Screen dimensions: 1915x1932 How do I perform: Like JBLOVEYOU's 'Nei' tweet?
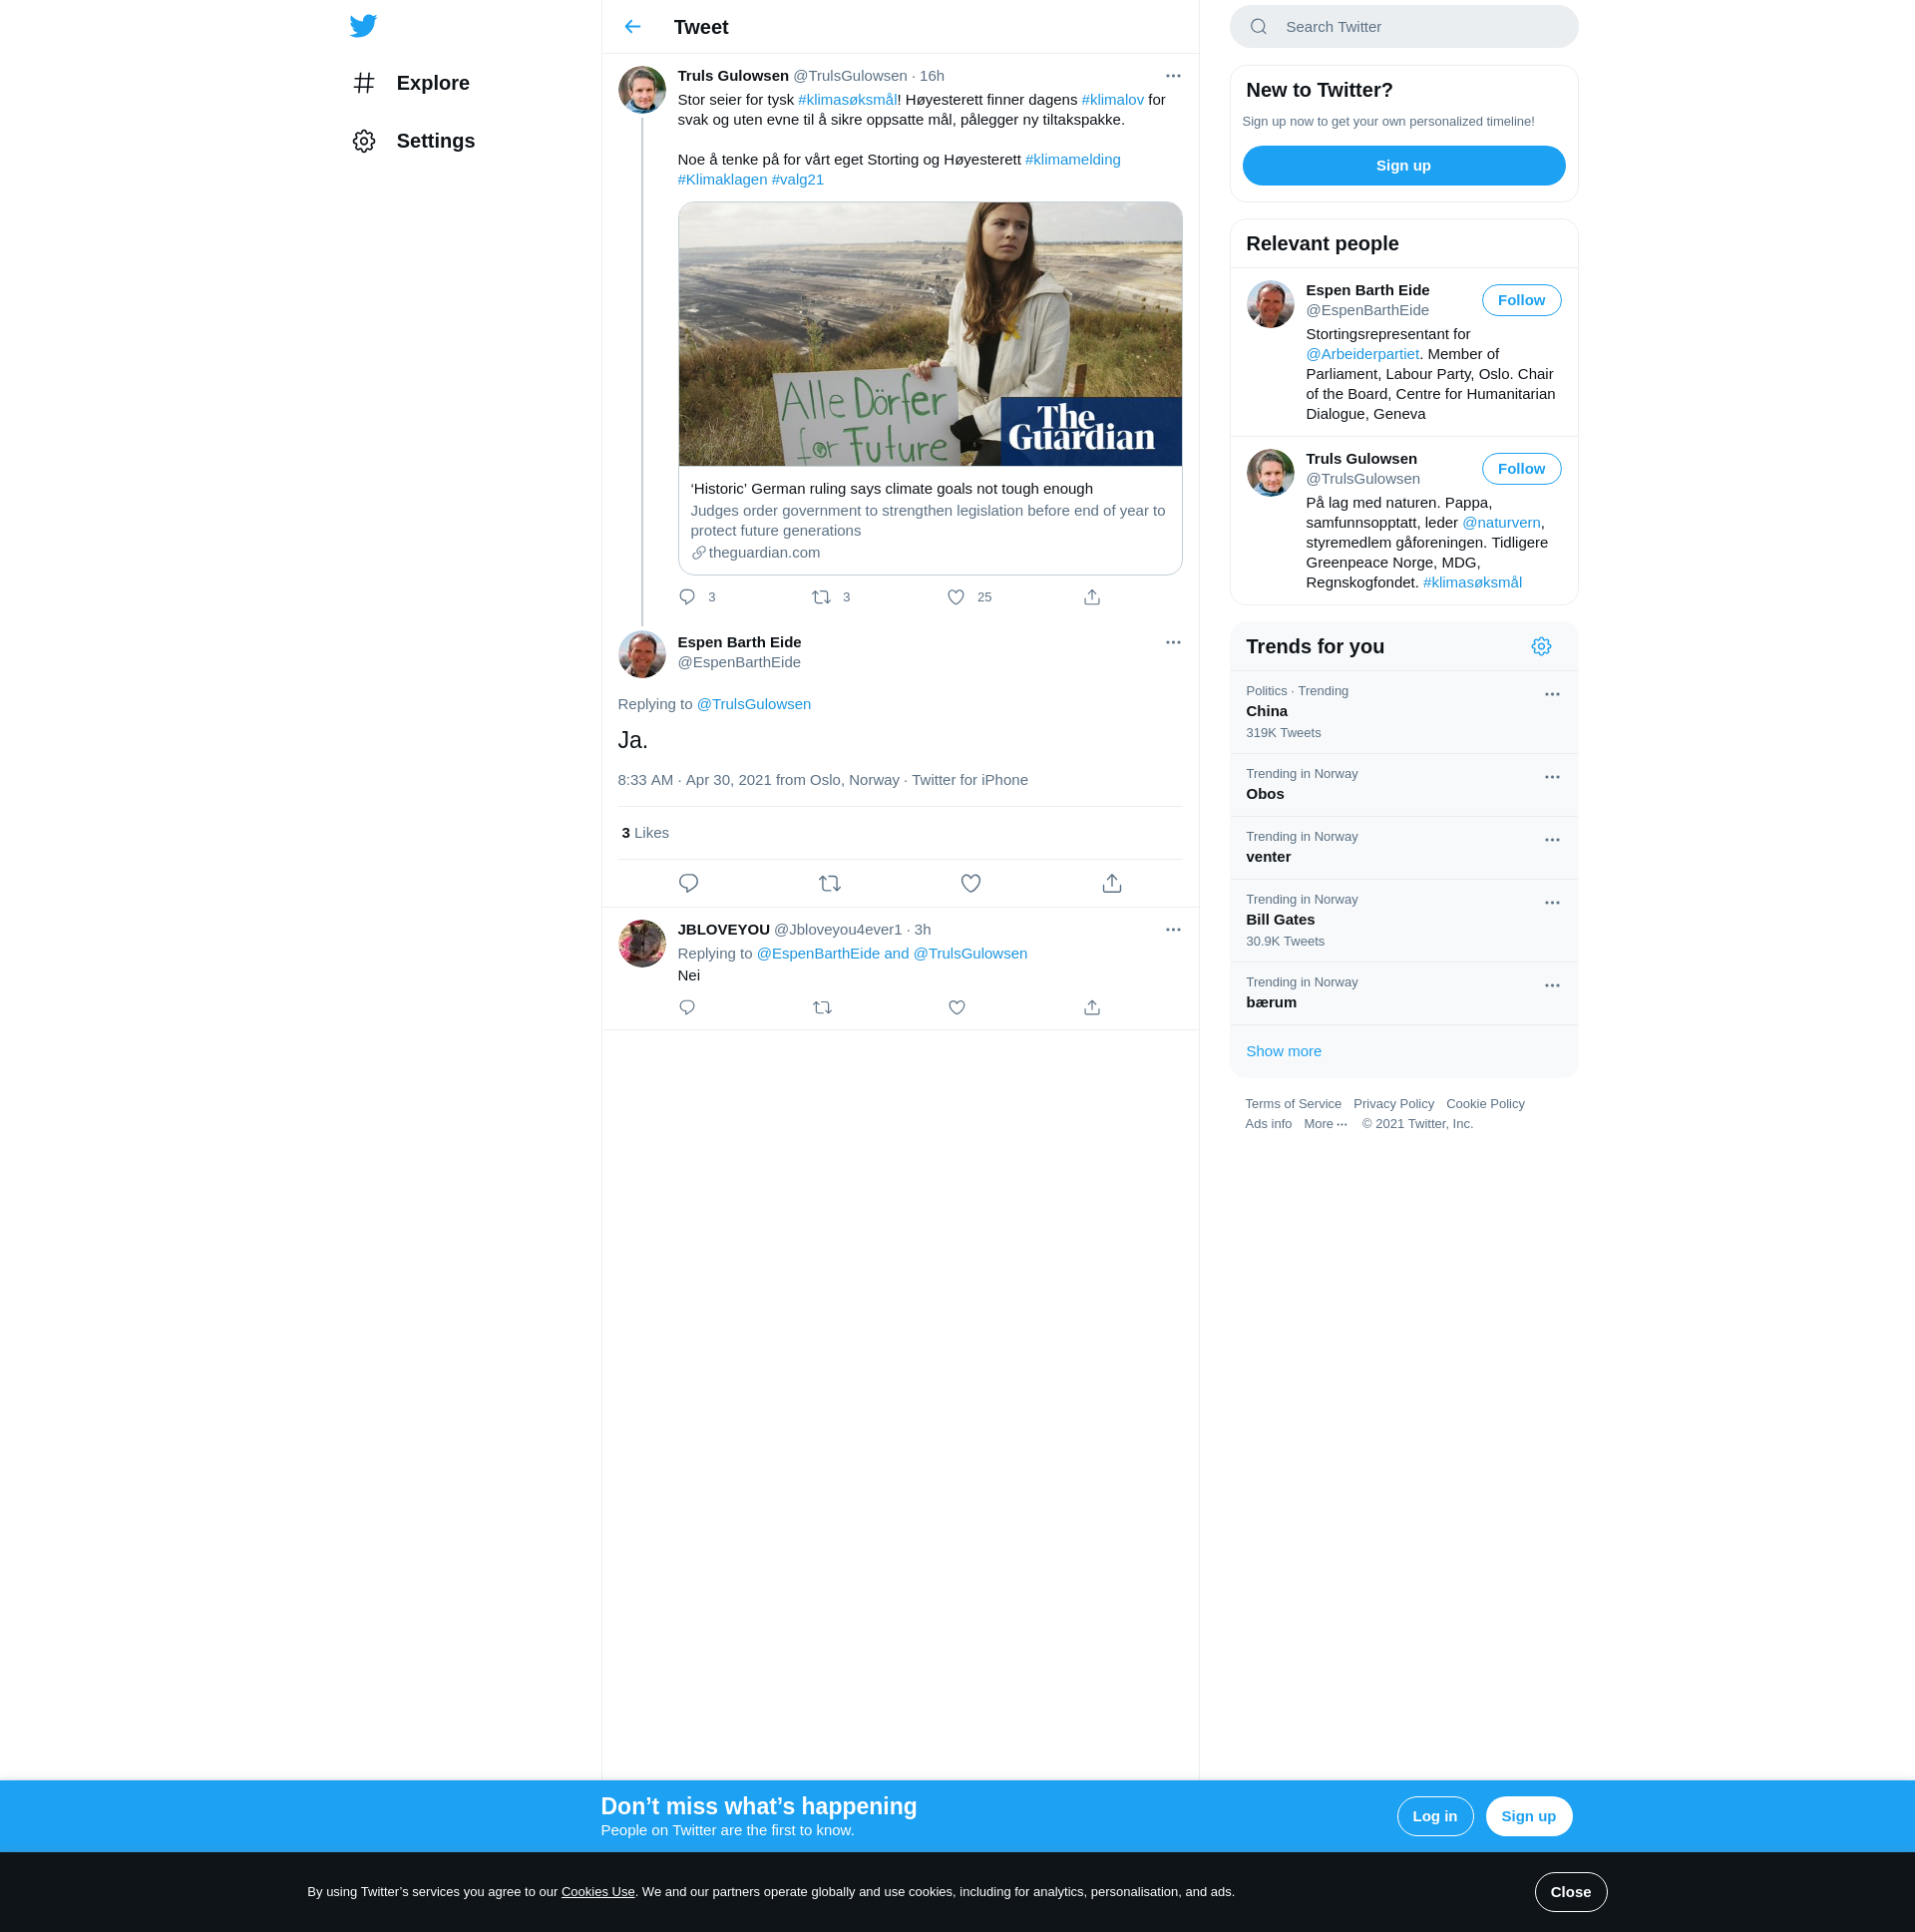point(957,1008)
